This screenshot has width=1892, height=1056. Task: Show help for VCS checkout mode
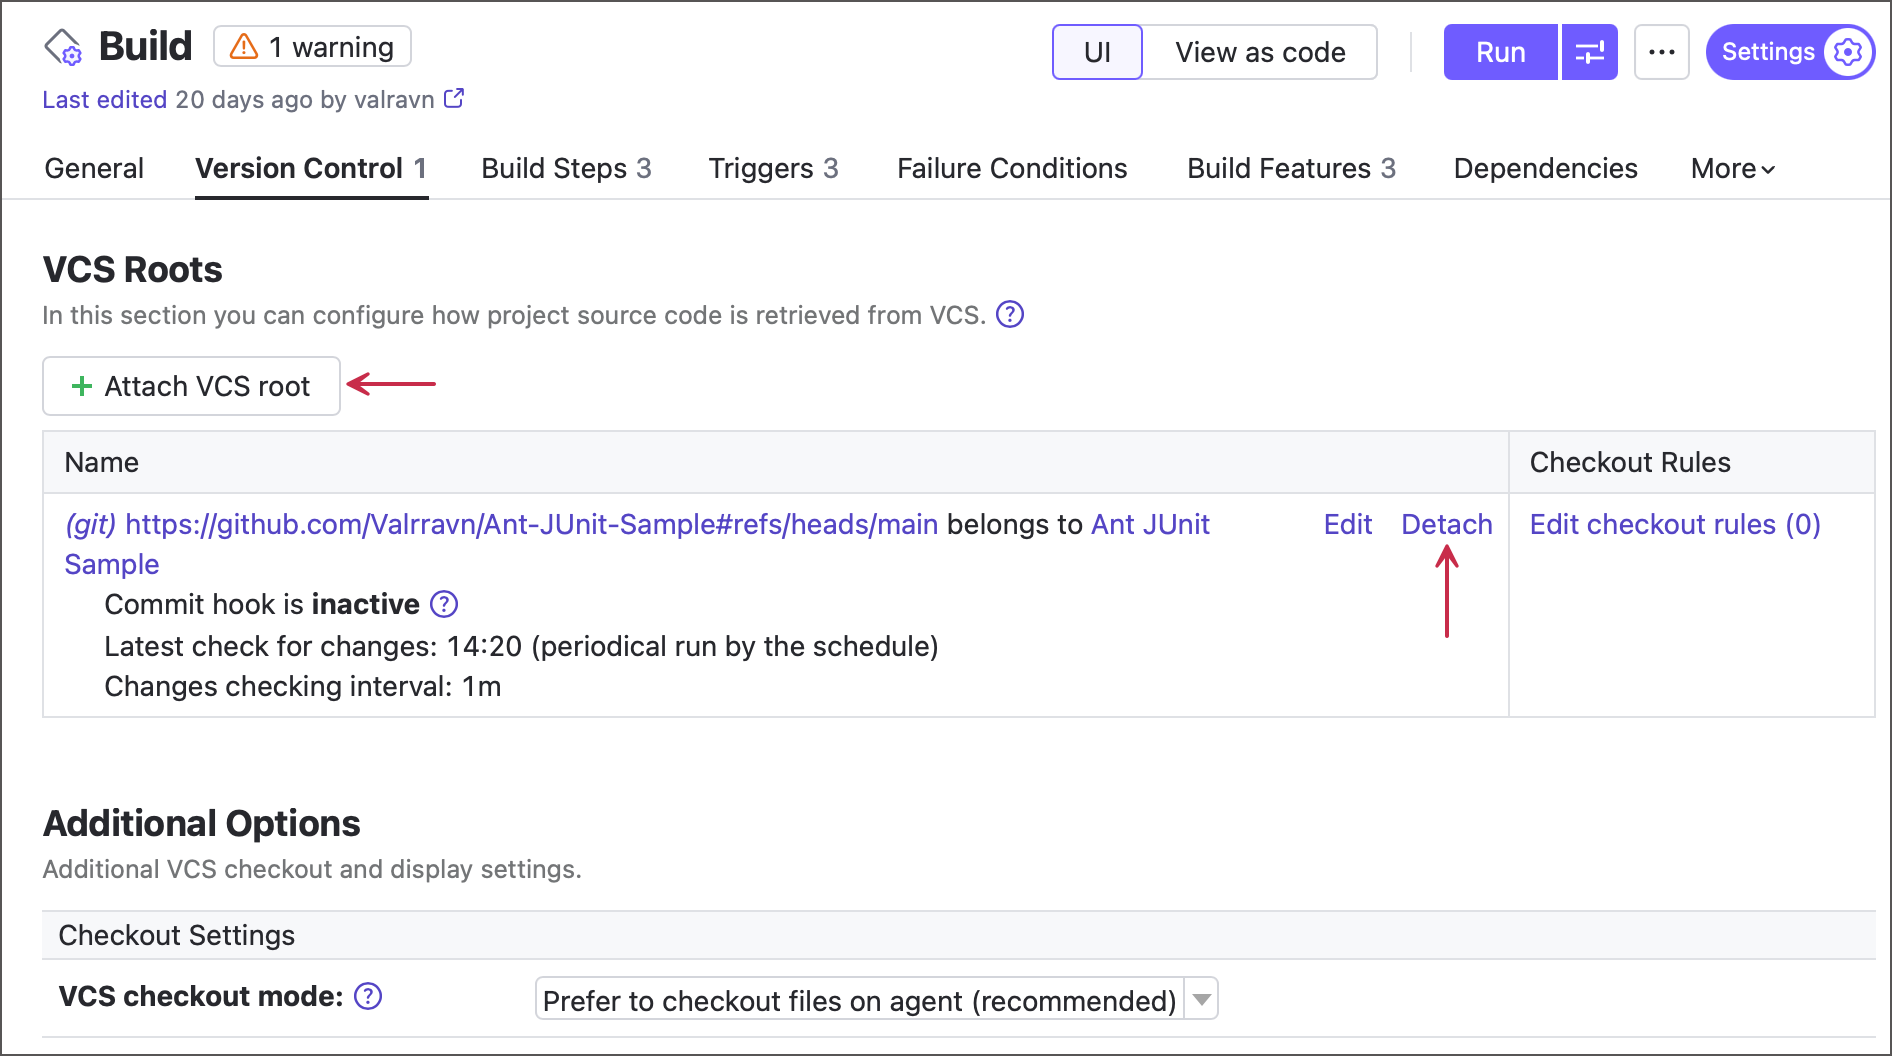[x=368, y=996]
